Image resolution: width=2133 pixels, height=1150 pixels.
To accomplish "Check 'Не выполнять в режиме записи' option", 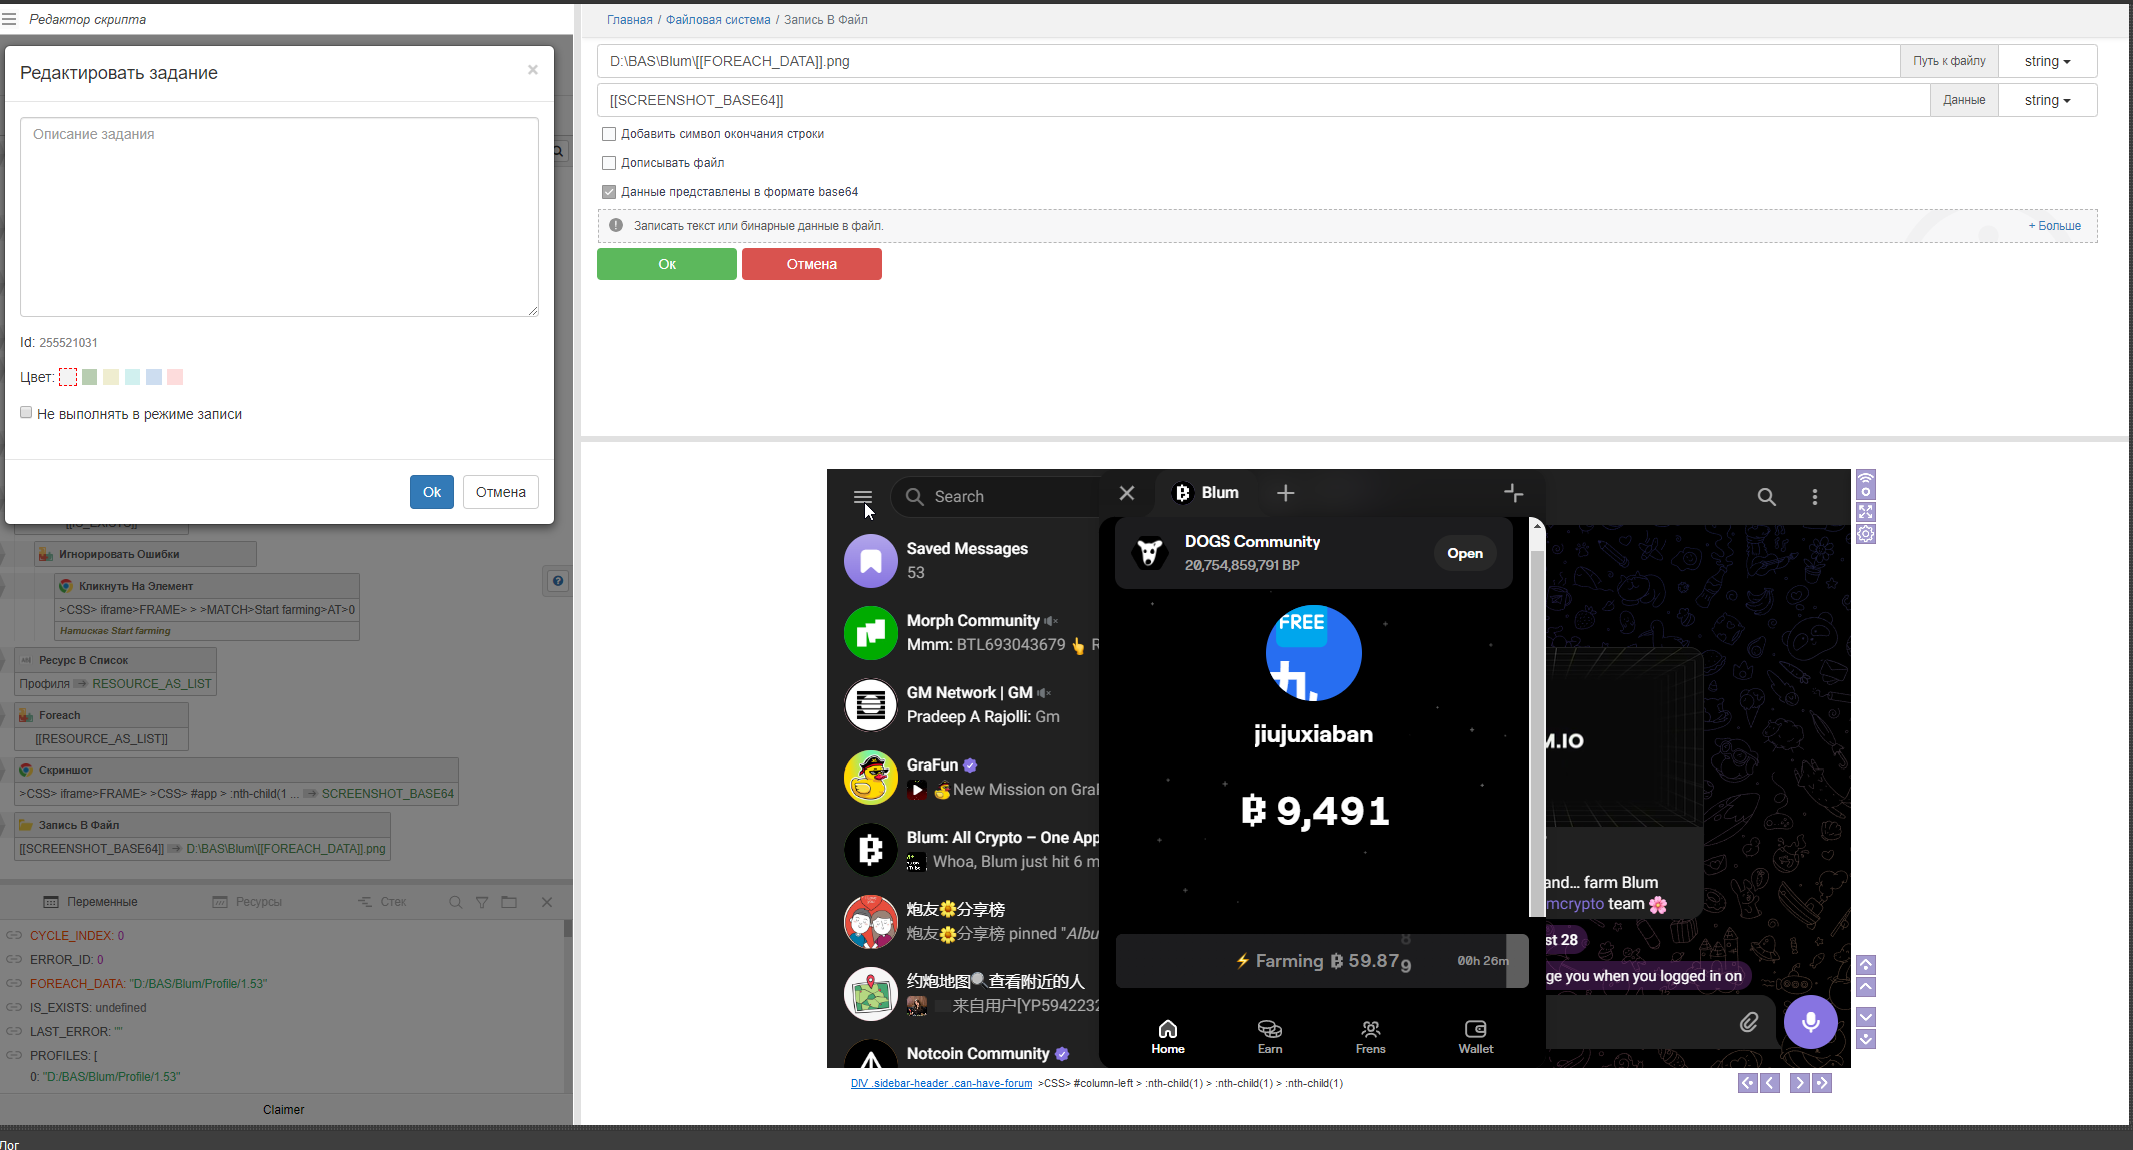I will pos(27,413).
